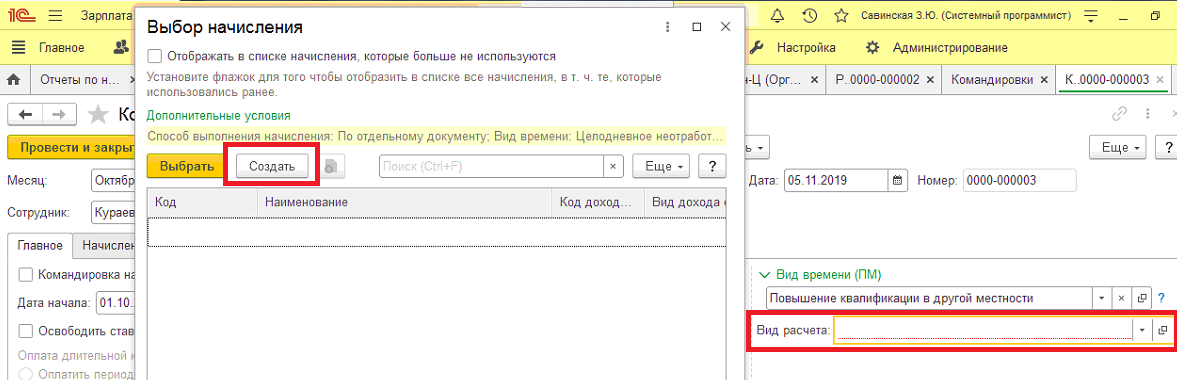Open dialog options three-dot menu

point(667,27)
